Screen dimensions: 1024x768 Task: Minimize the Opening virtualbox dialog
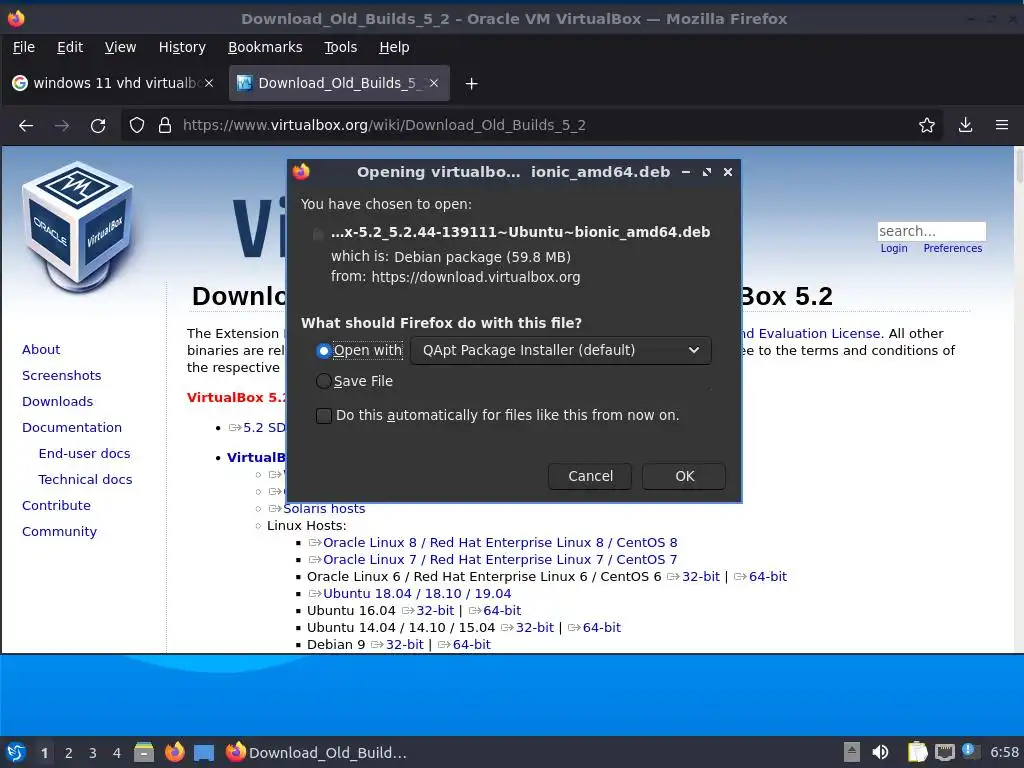[686, 172]
